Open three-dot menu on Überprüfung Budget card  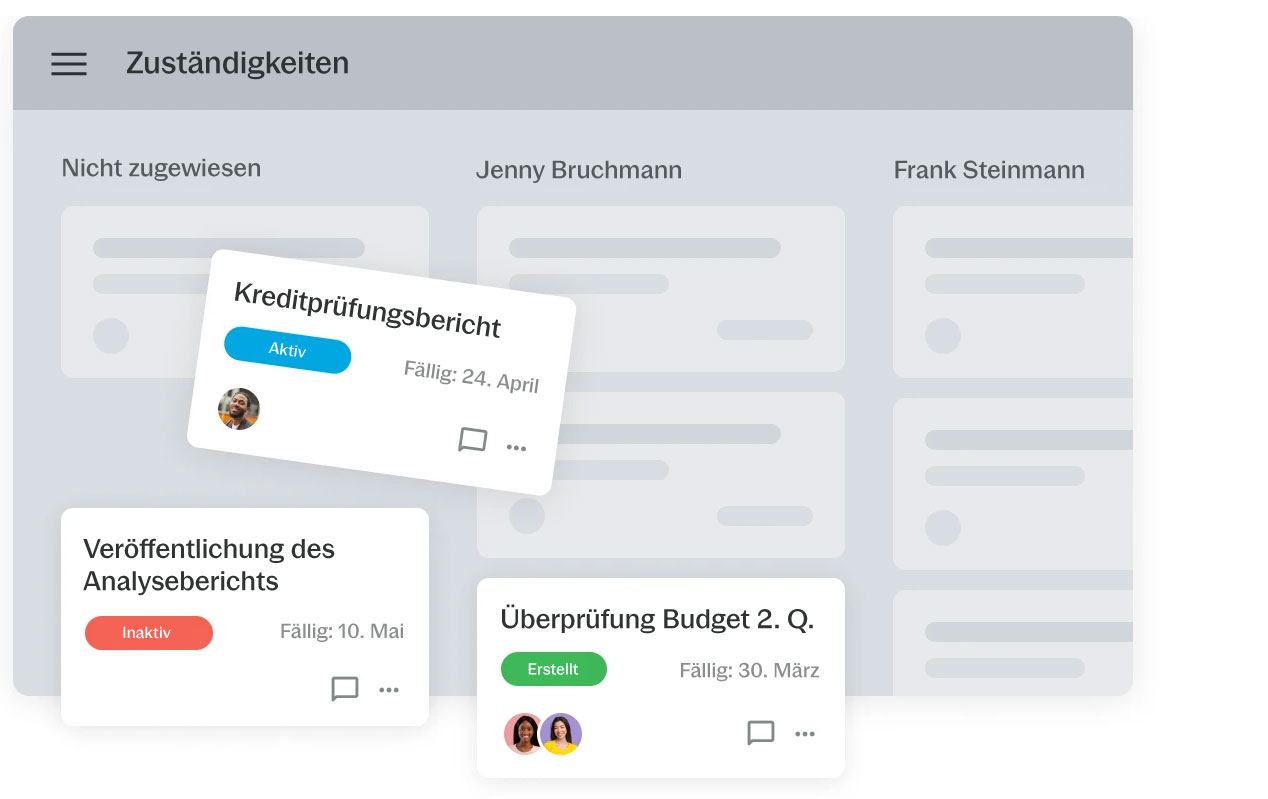pyautogui.click(x=805, y=734)
